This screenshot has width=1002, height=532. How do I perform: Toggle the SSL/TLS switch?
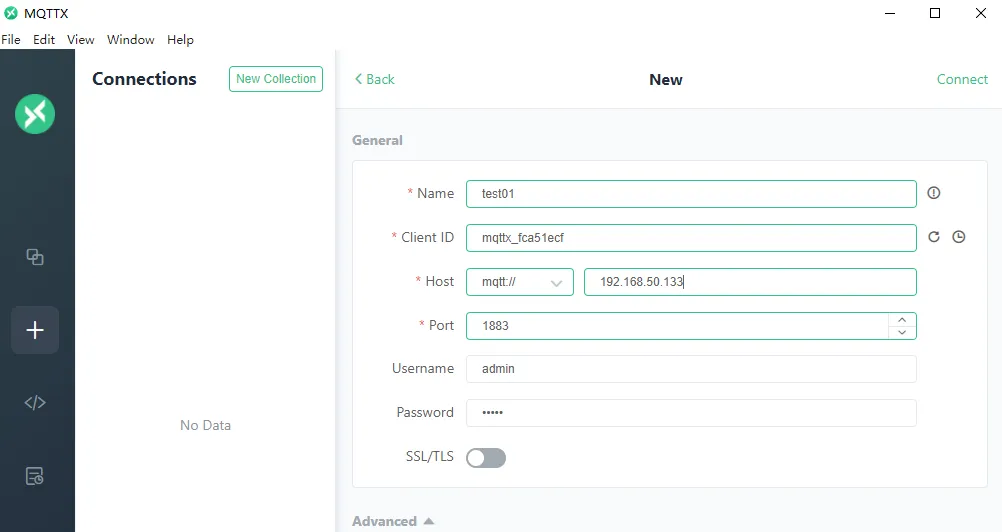pos(486,457)
